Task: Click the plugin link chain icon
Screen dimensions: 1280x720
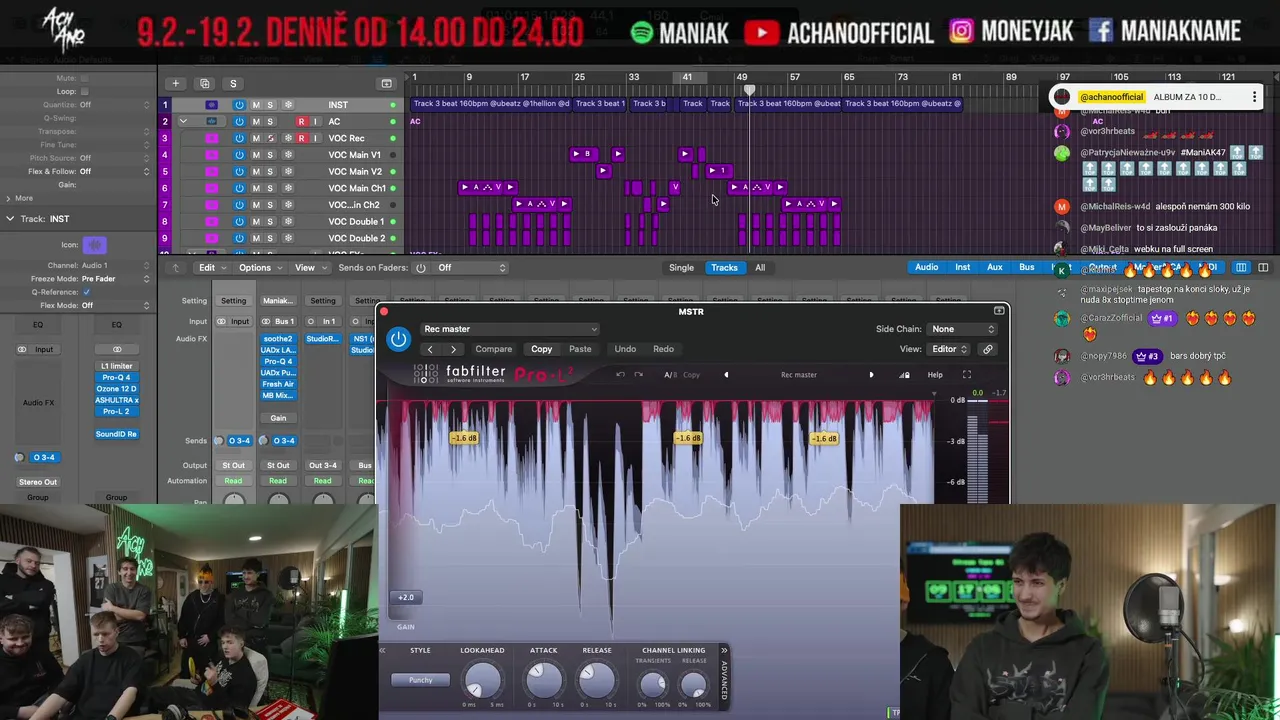Action: tap(988, 349)
